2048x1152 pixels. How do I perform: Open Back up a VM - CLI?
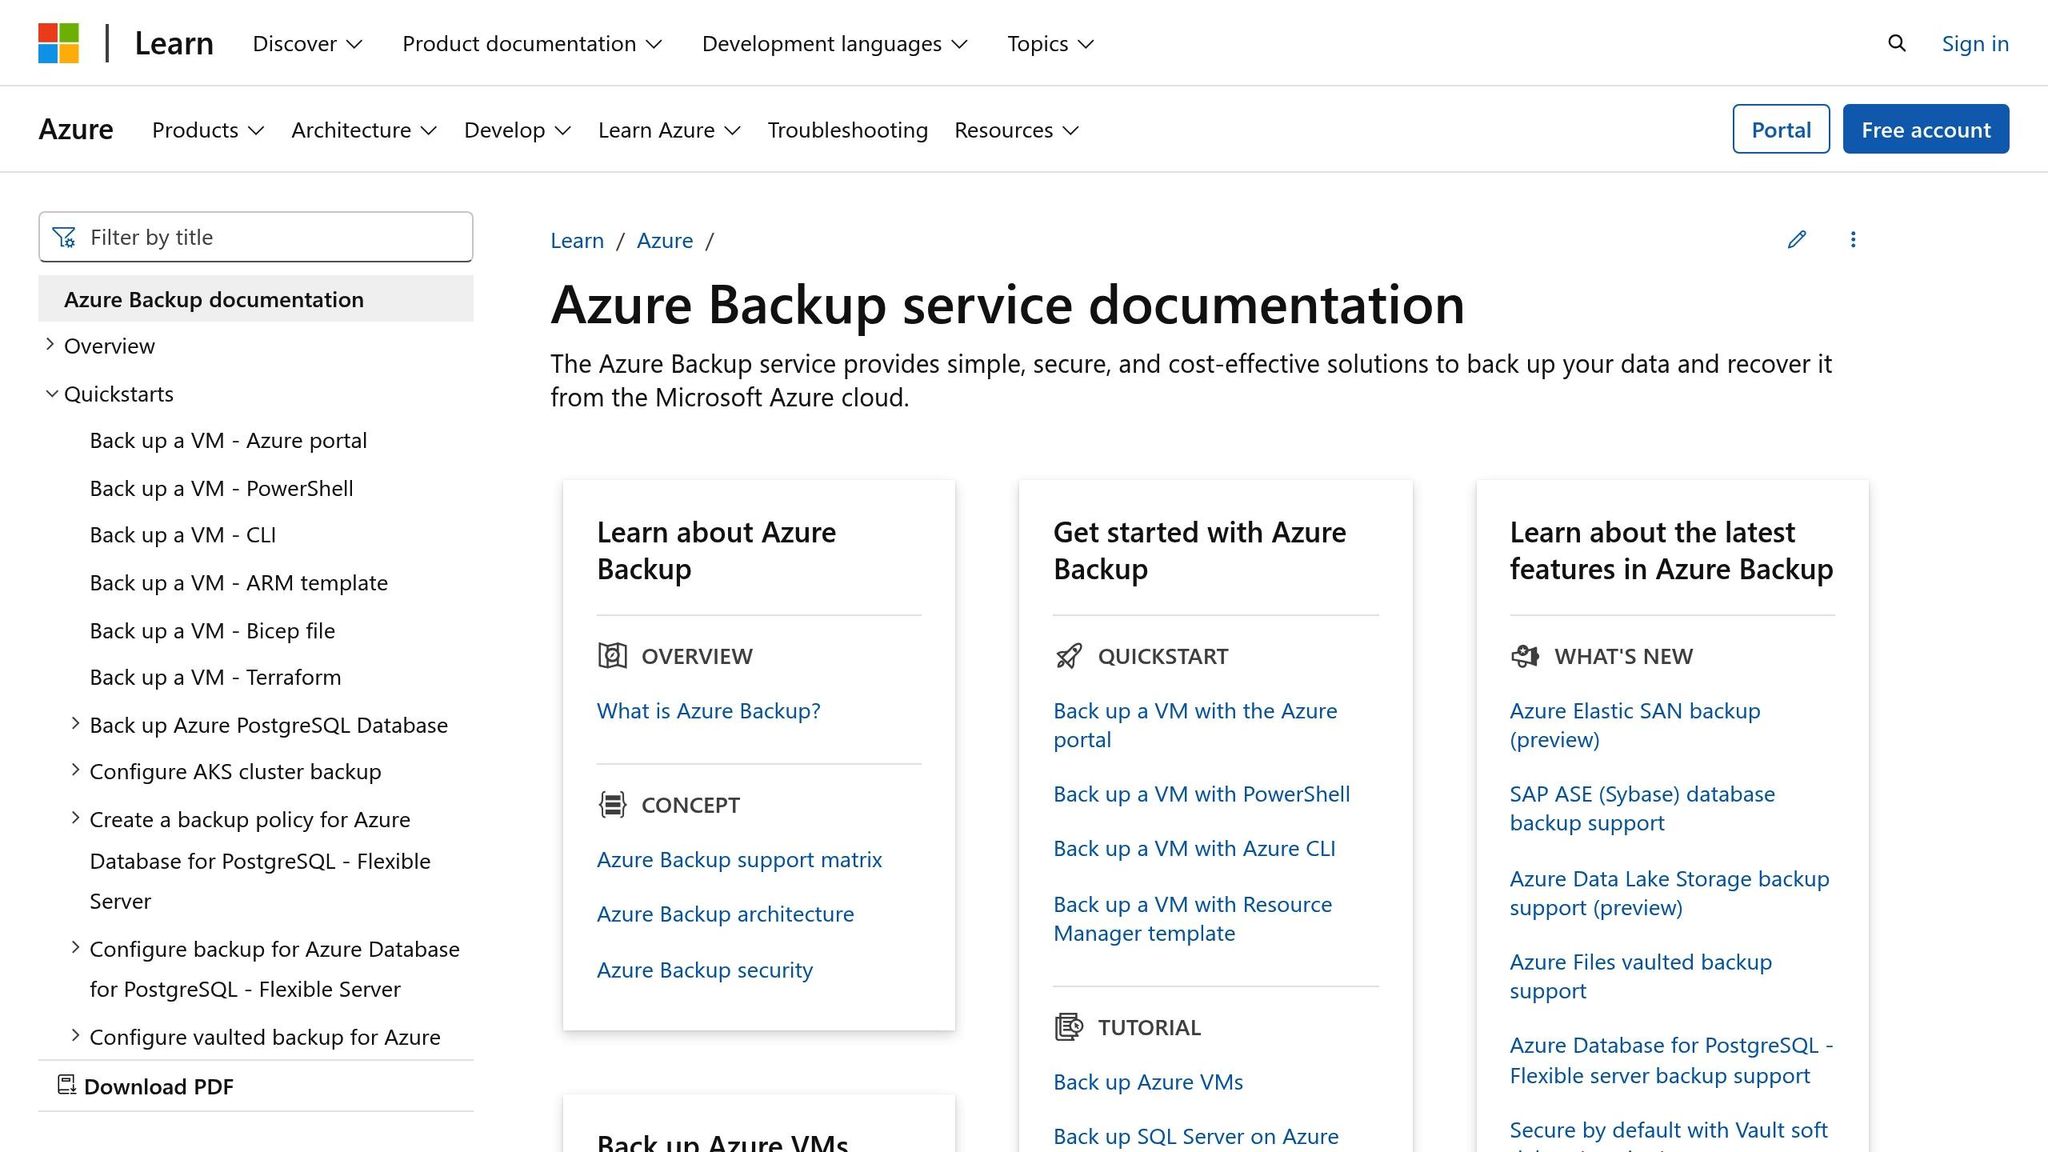point(183,535)
